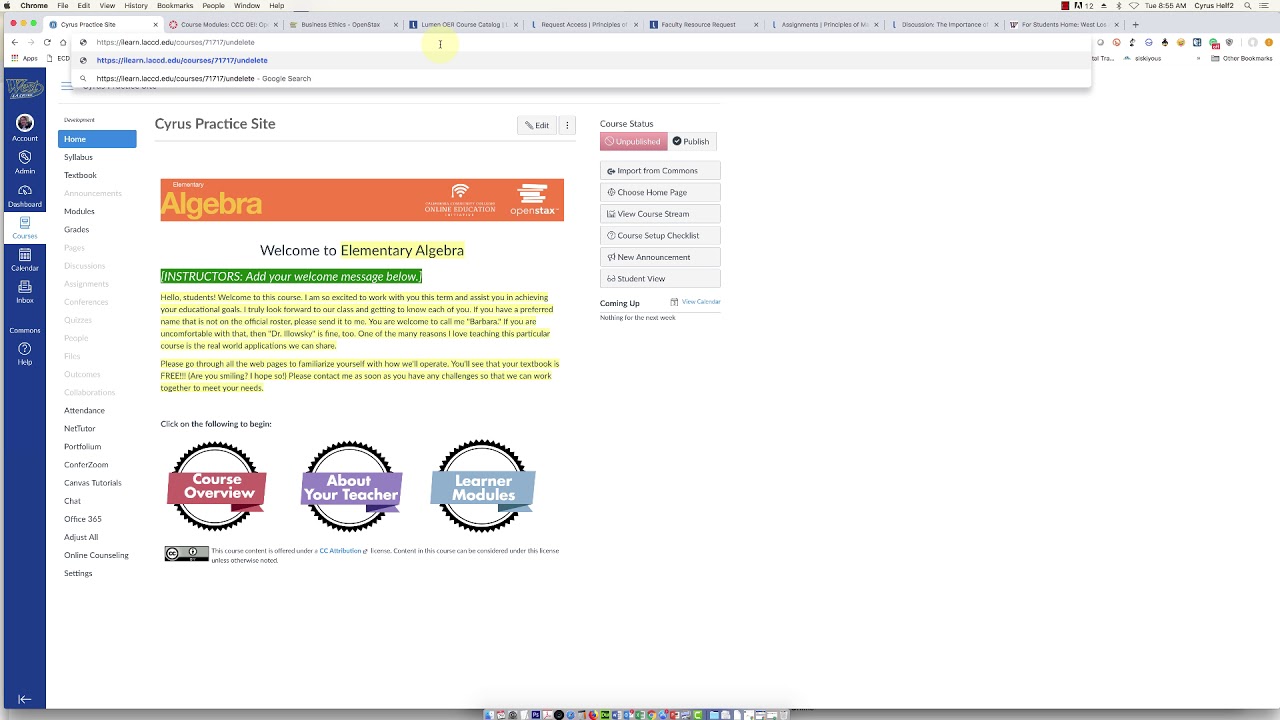Image resolution: width=1280 pixels, height=720 pixels.
Task: Click the Learner Modules badge
Action: (483, 486)
